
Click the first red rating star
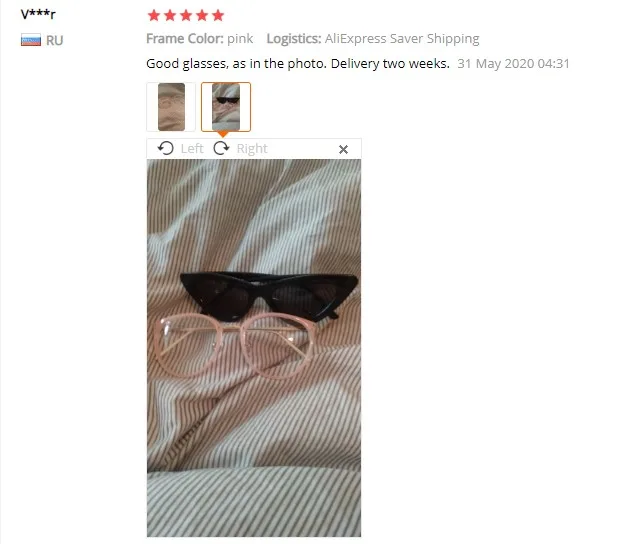point(154,16)
